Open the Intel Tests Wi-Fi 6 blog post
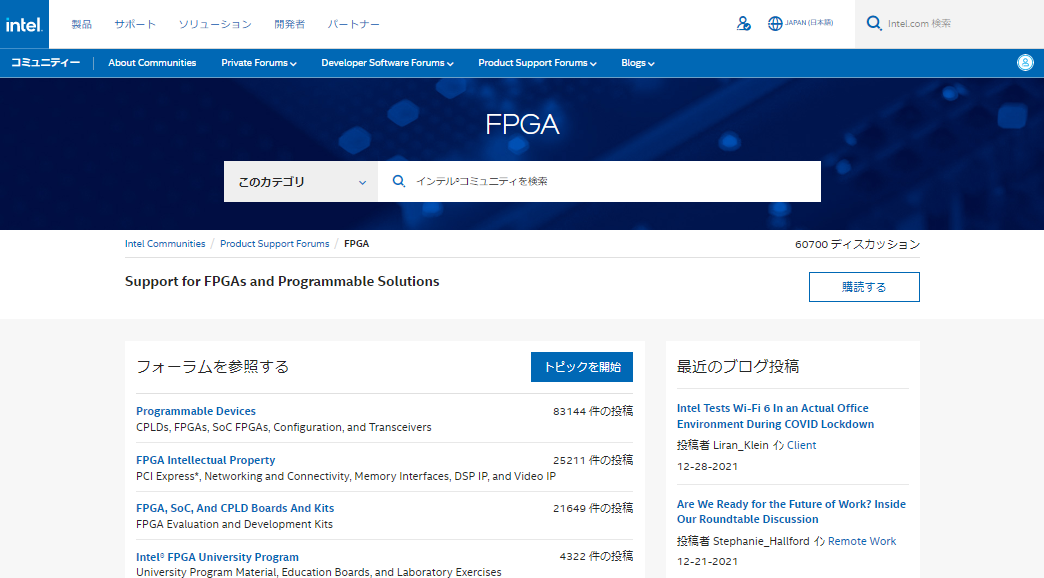 pyautogui.click(x=776, y=416)
